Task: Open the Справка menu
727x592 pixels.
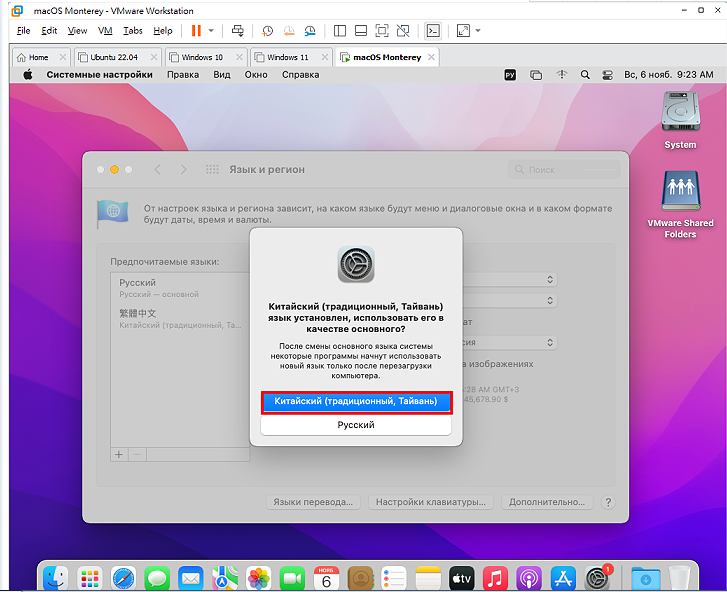Action: (x=300, y=75)
